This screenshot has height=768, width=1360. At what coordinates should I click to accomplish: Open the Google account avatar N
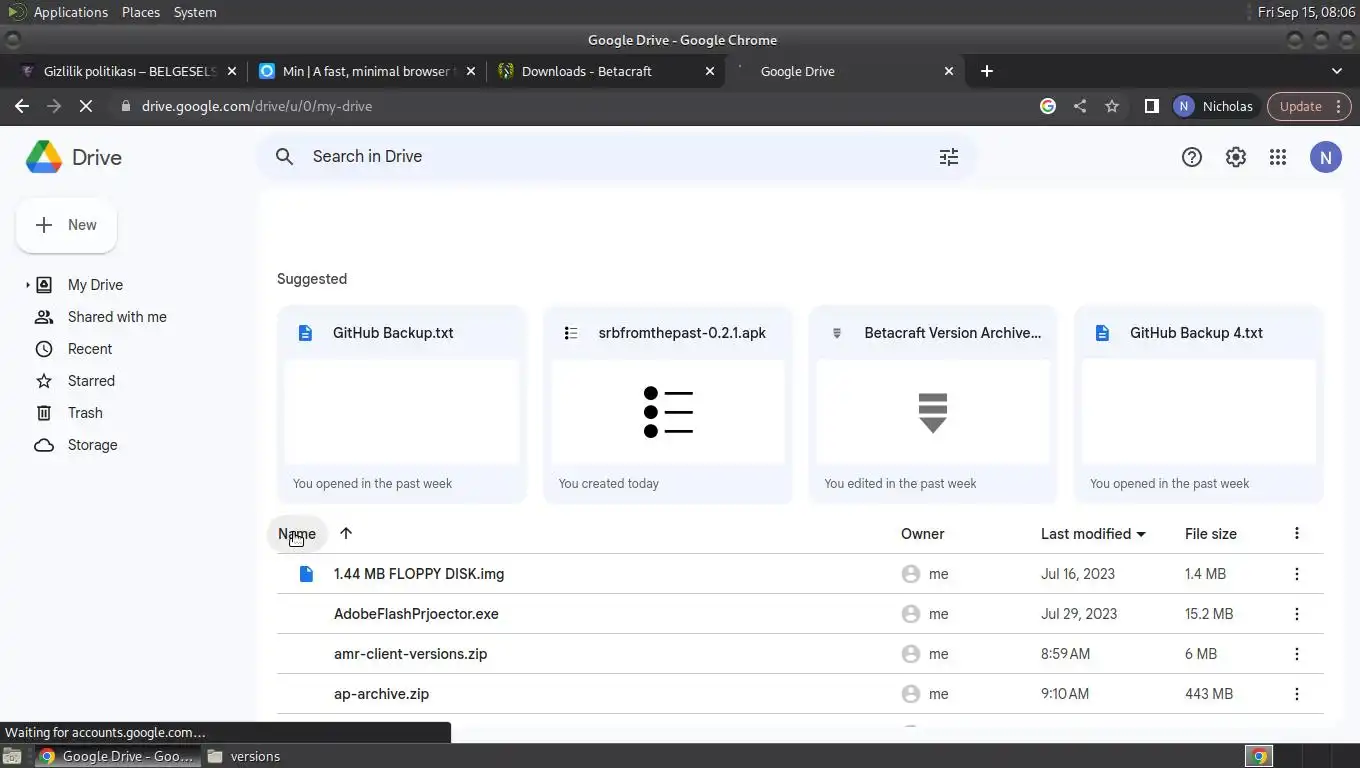click(1326, 157)
